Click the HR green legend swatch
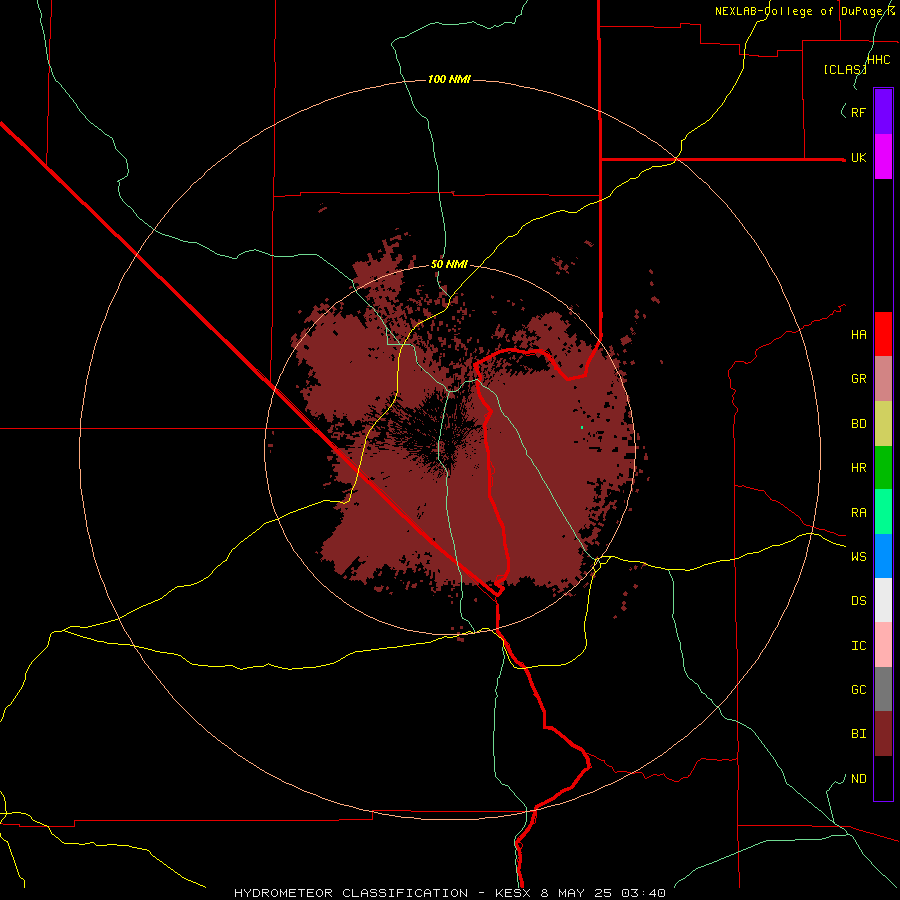This screenshot has height=900, width=900. pos(883,468)
